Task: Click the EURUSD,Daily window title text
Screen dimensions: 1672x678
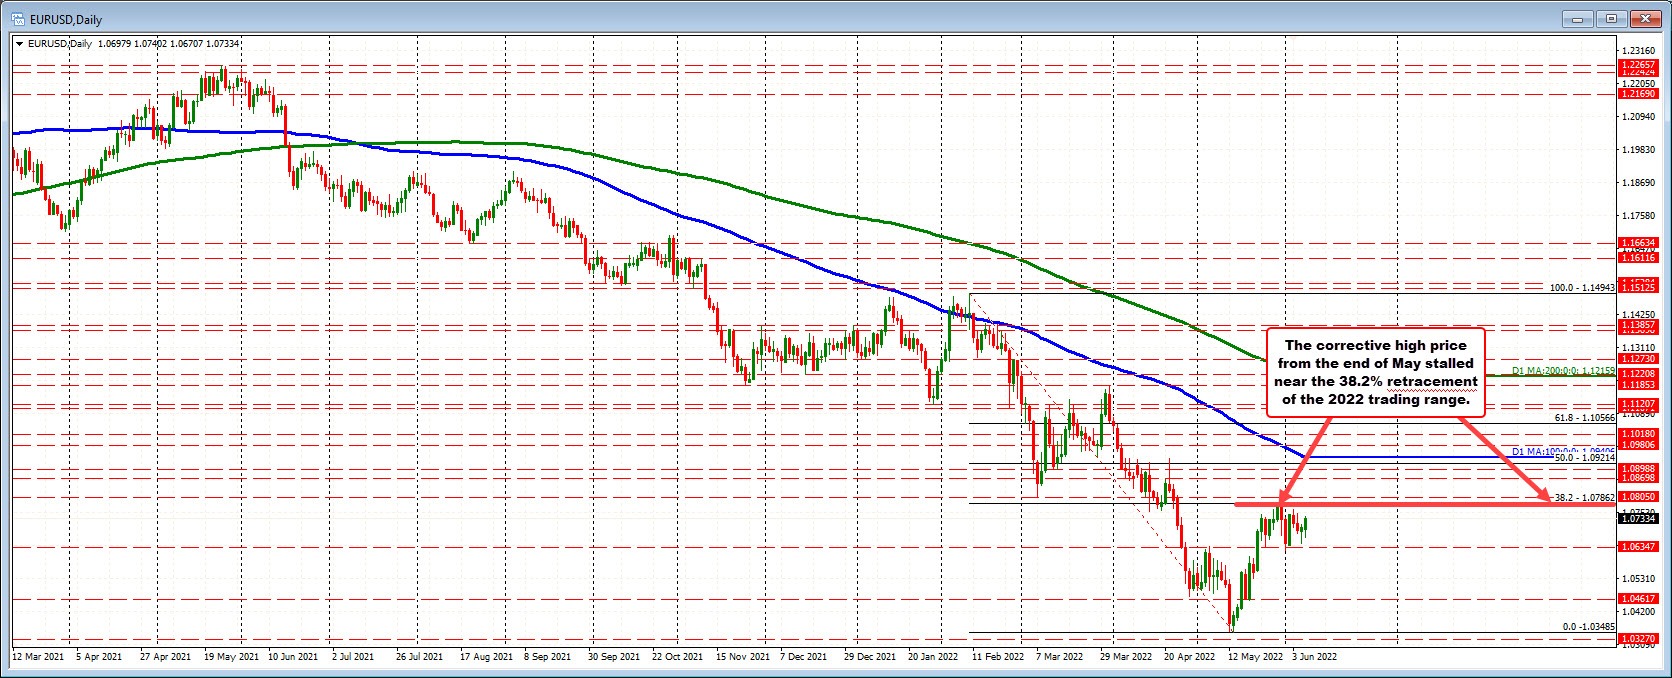Action: [66, 19]
